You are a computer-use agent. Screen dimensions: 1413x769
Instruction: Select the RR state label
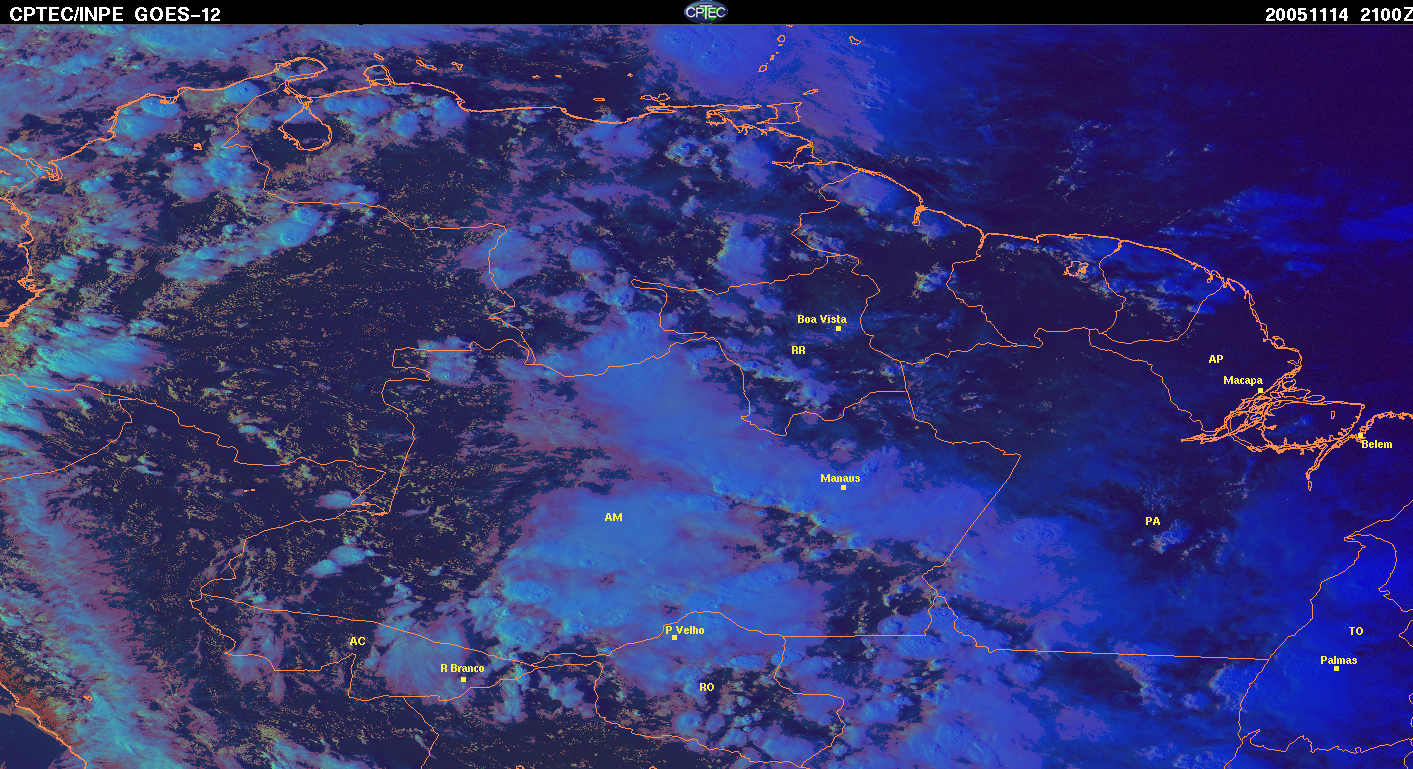click(798, 351)
